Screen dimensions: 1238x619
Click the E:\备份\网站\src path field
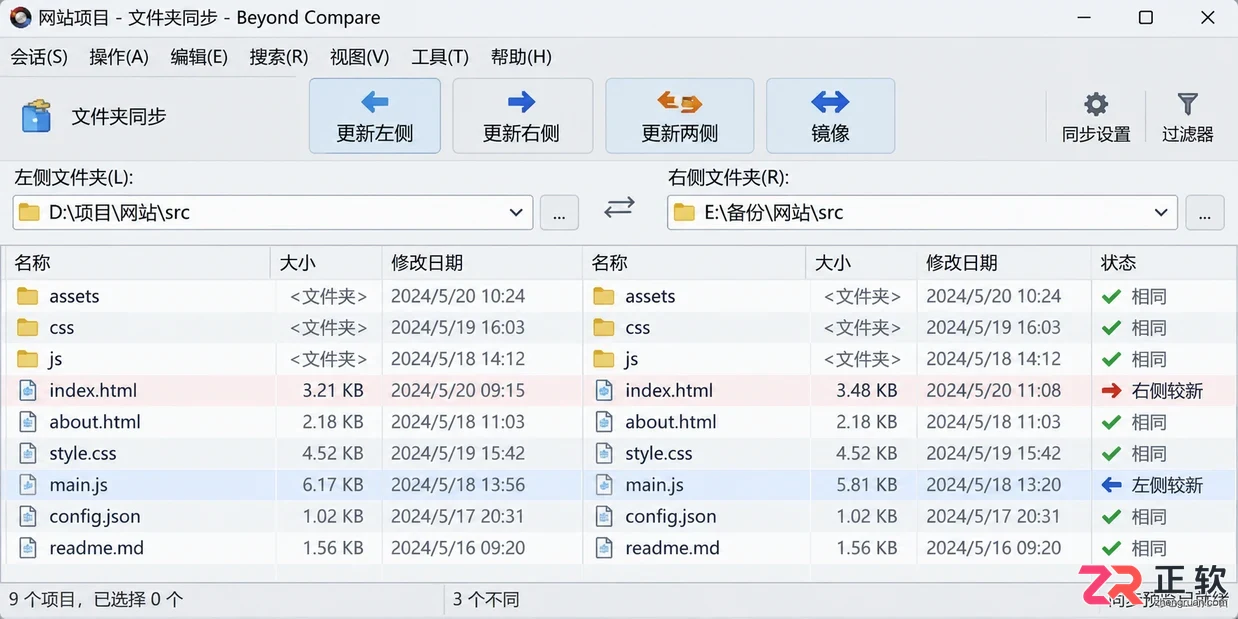[x=922, y=212]
